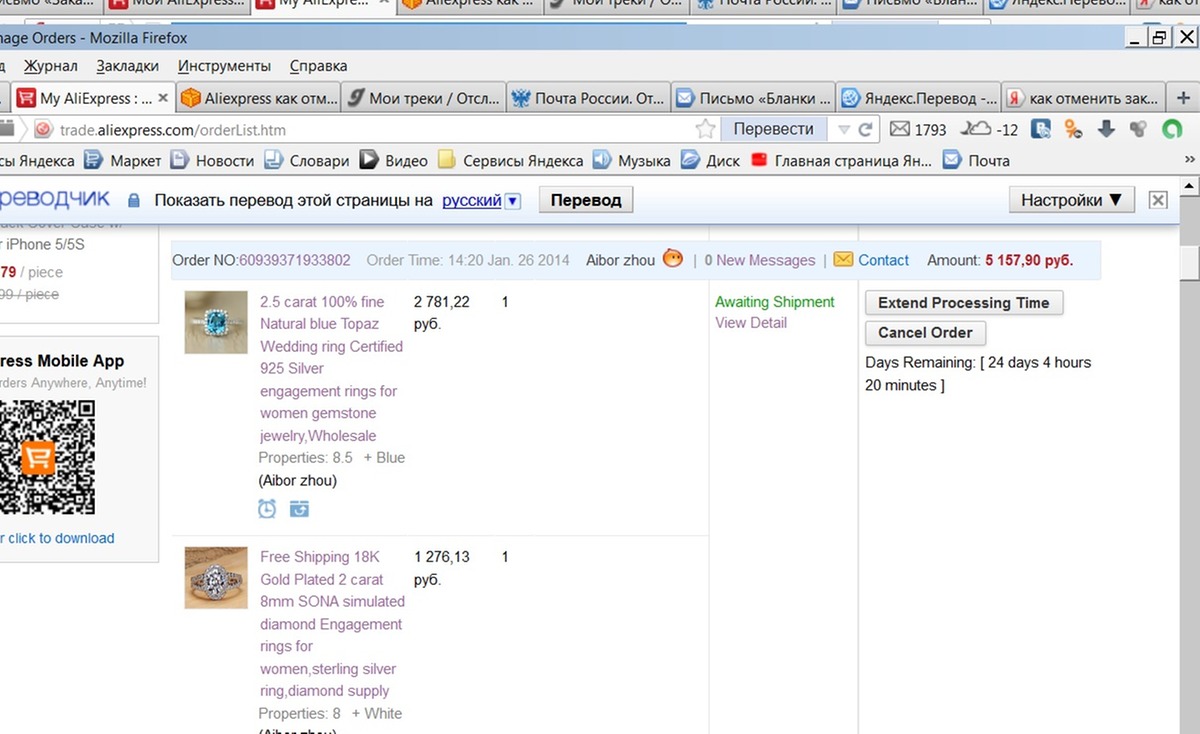The image size is (1200, 734).
Task: Open View Detail link for the order
Action: [751, 323]
